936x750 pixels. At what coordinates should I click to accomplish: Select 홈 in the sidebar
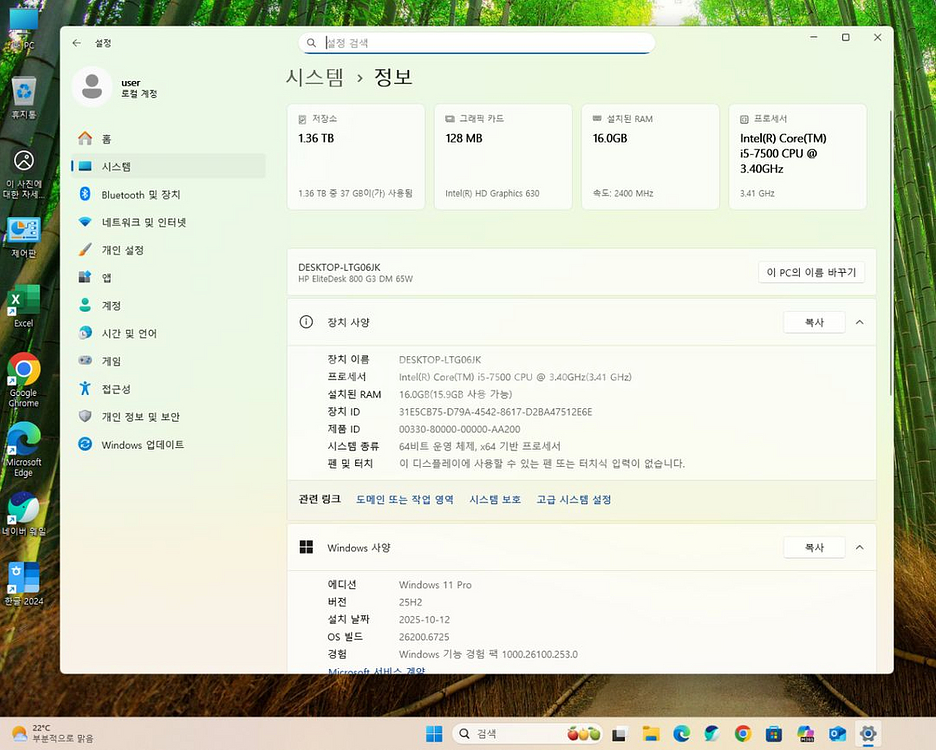coord(106,139)
